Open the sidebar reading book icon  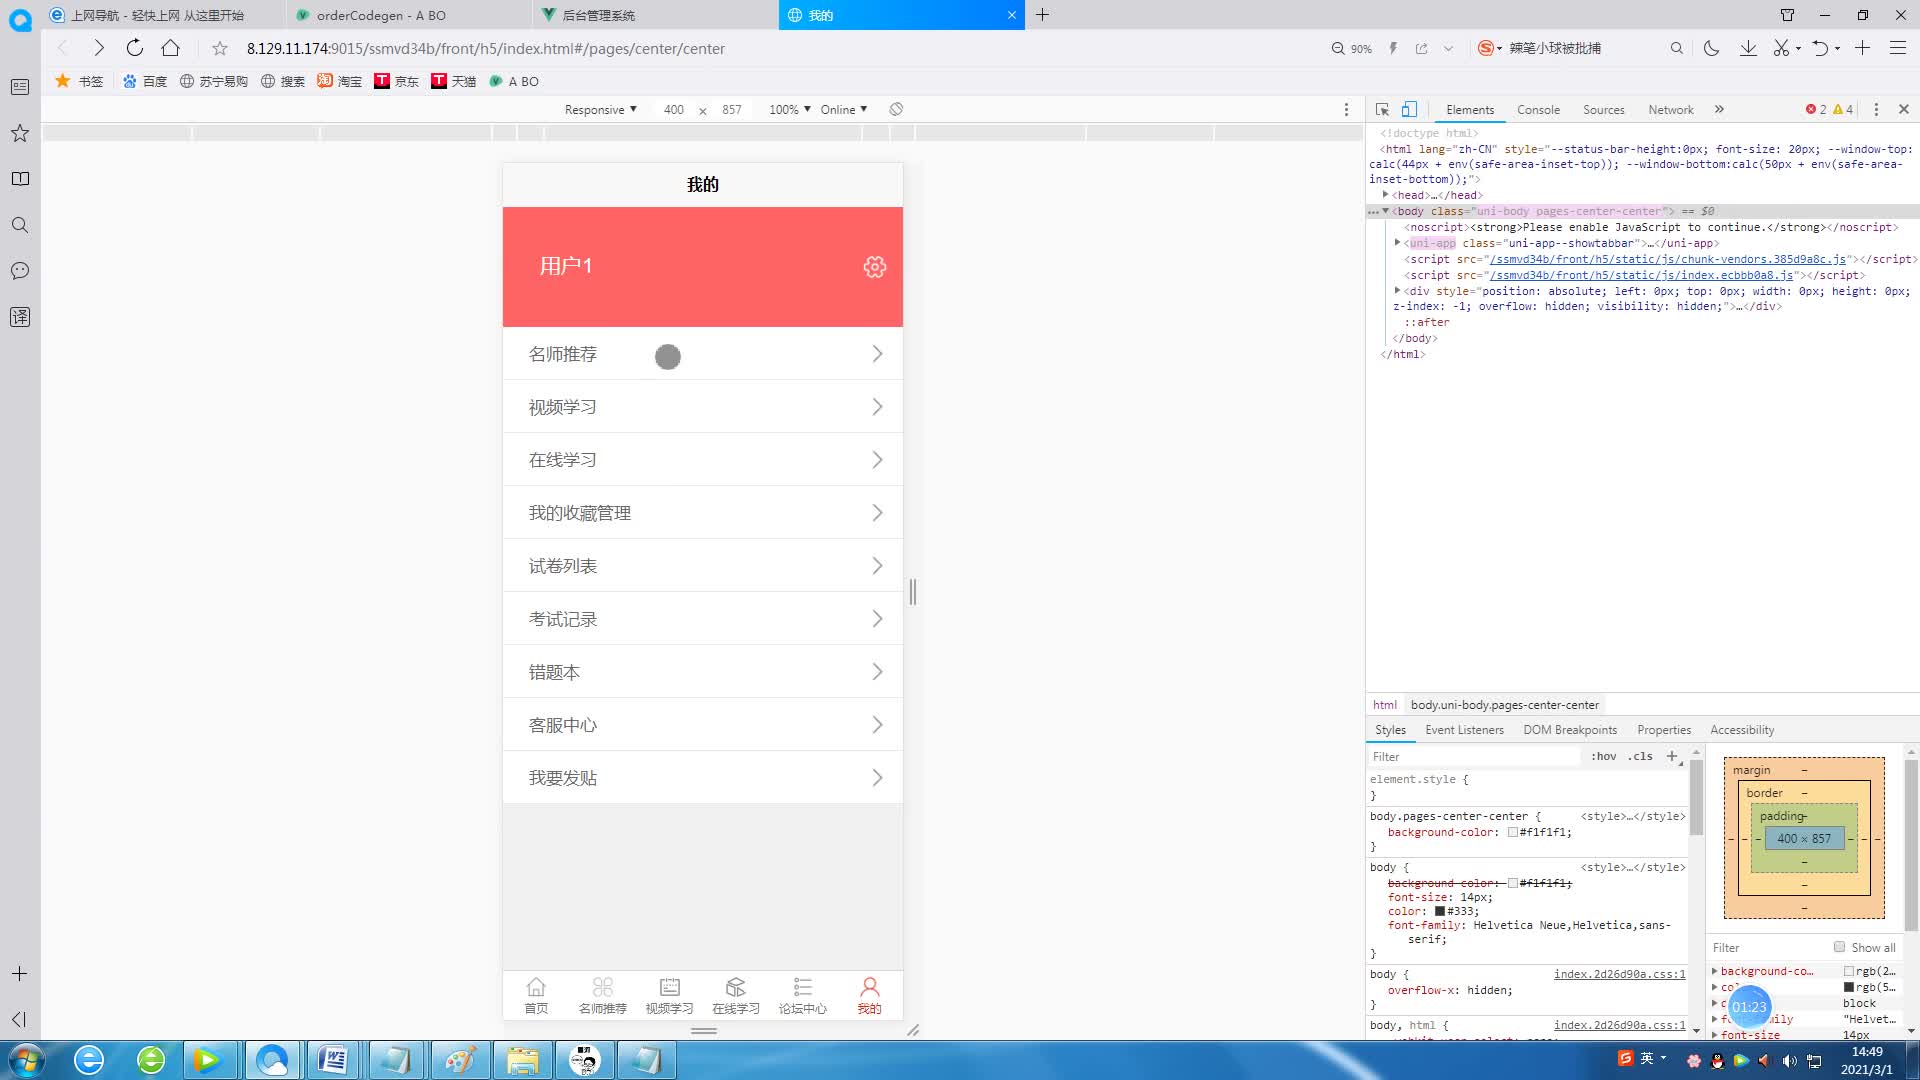coord(20,179)
